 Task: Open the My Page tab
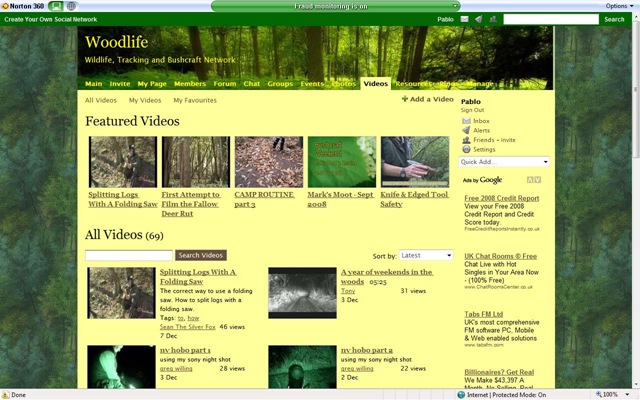point(152,84)
